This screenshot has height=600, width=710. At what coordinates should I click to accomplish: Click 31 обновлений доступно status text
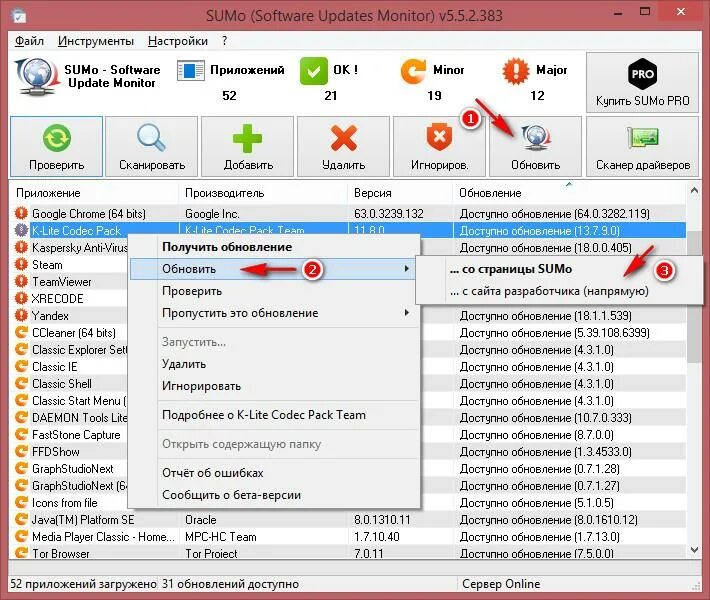coord(230,584)
